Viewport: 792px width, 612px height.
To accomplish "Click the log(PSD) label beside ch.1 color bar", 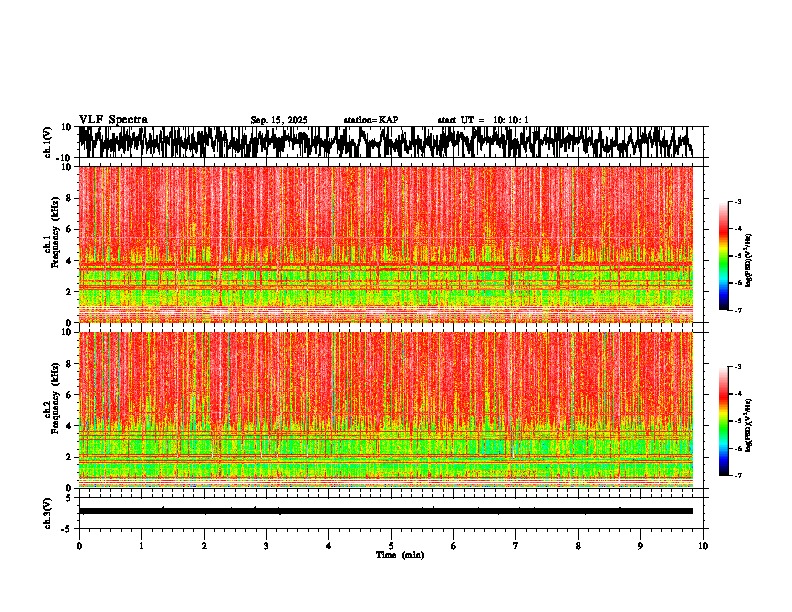I will point(749,261).
